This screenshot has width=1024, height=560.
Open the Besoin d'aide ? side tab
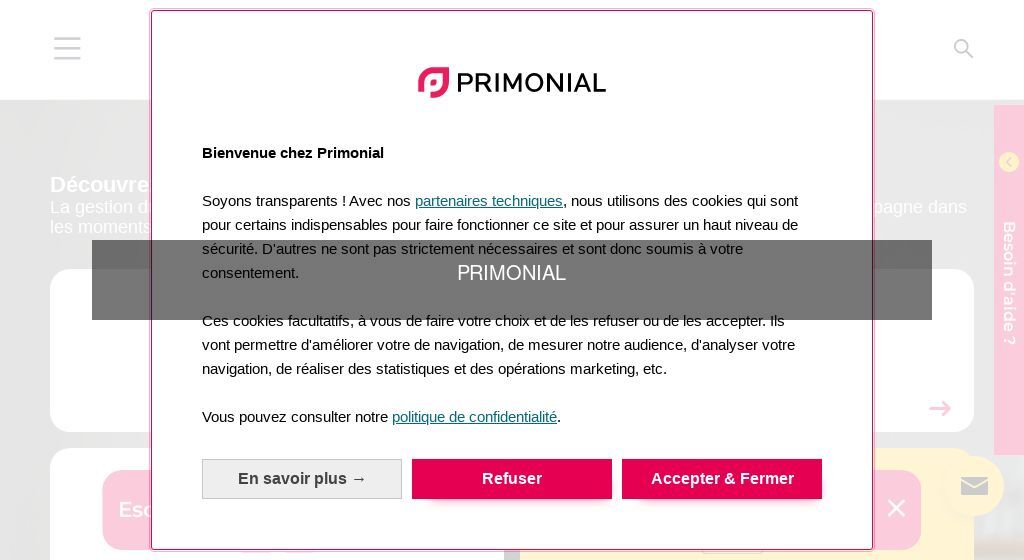click(1009, 281)
